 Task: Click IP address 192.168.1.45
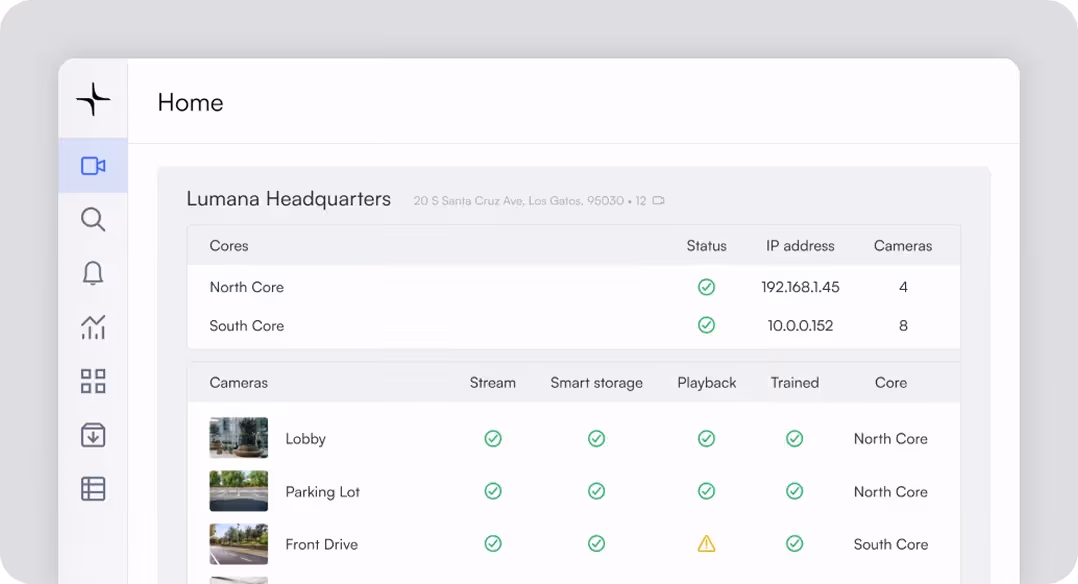click(800, 288)
